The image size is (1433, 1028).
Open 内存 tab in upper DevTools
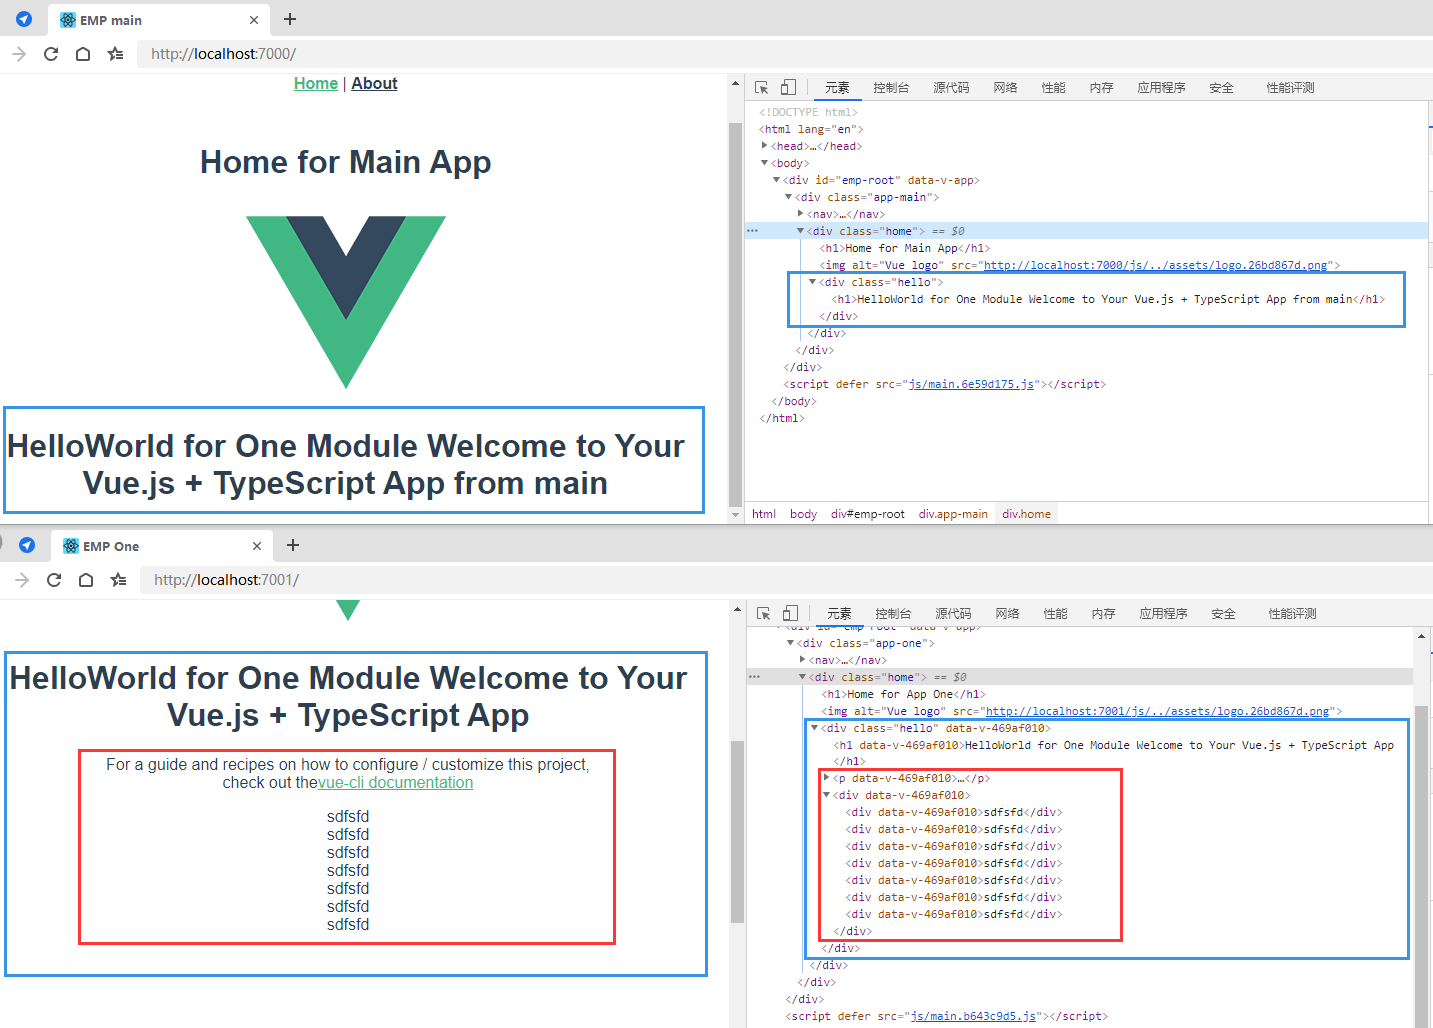1101,88
